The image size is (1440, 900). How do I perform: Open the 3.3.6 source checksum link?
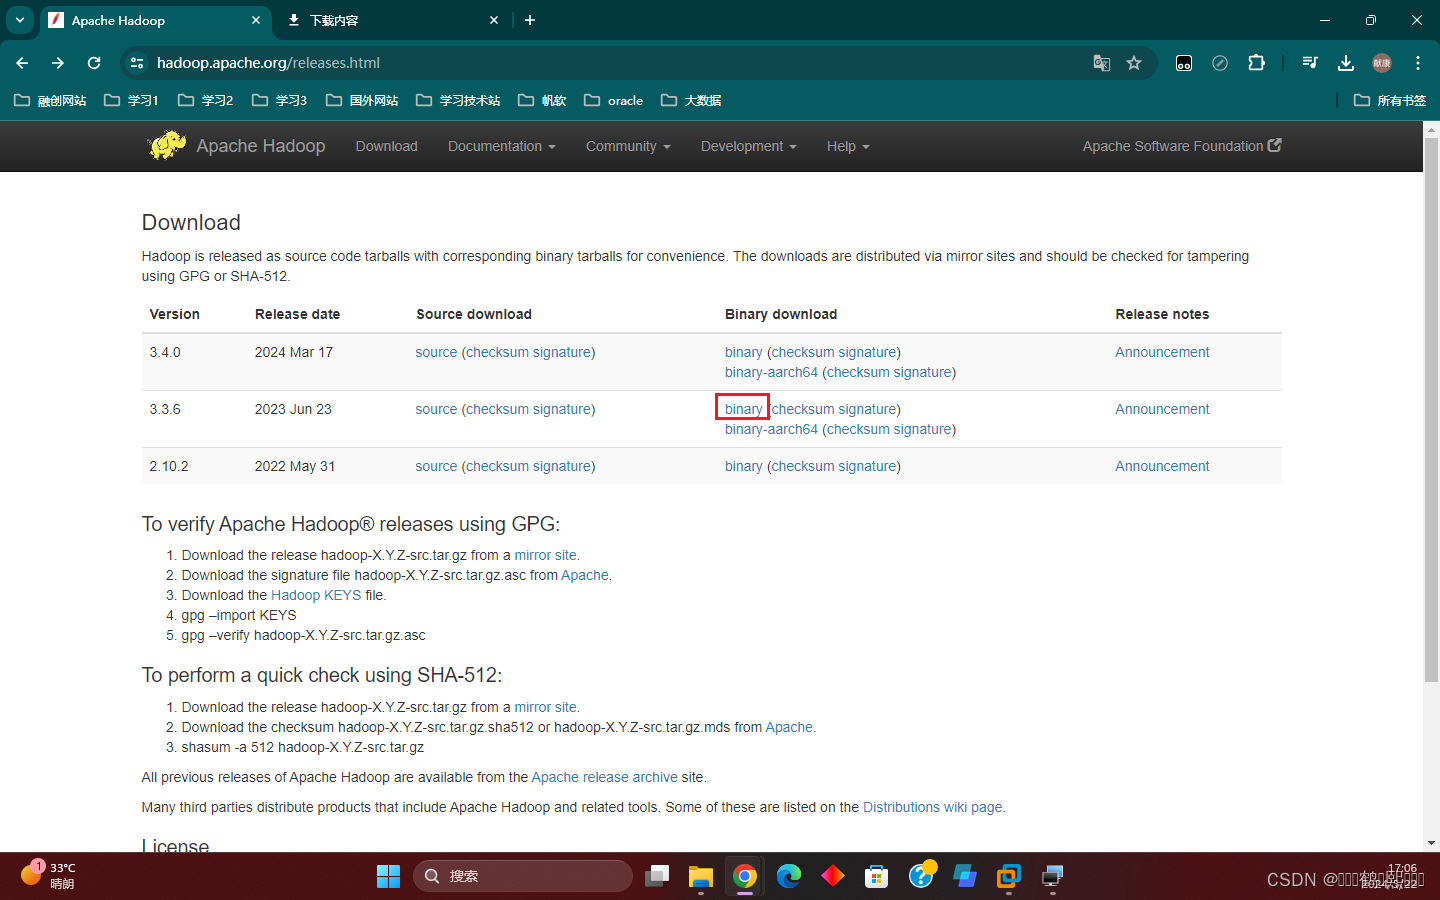coord(497,409)
